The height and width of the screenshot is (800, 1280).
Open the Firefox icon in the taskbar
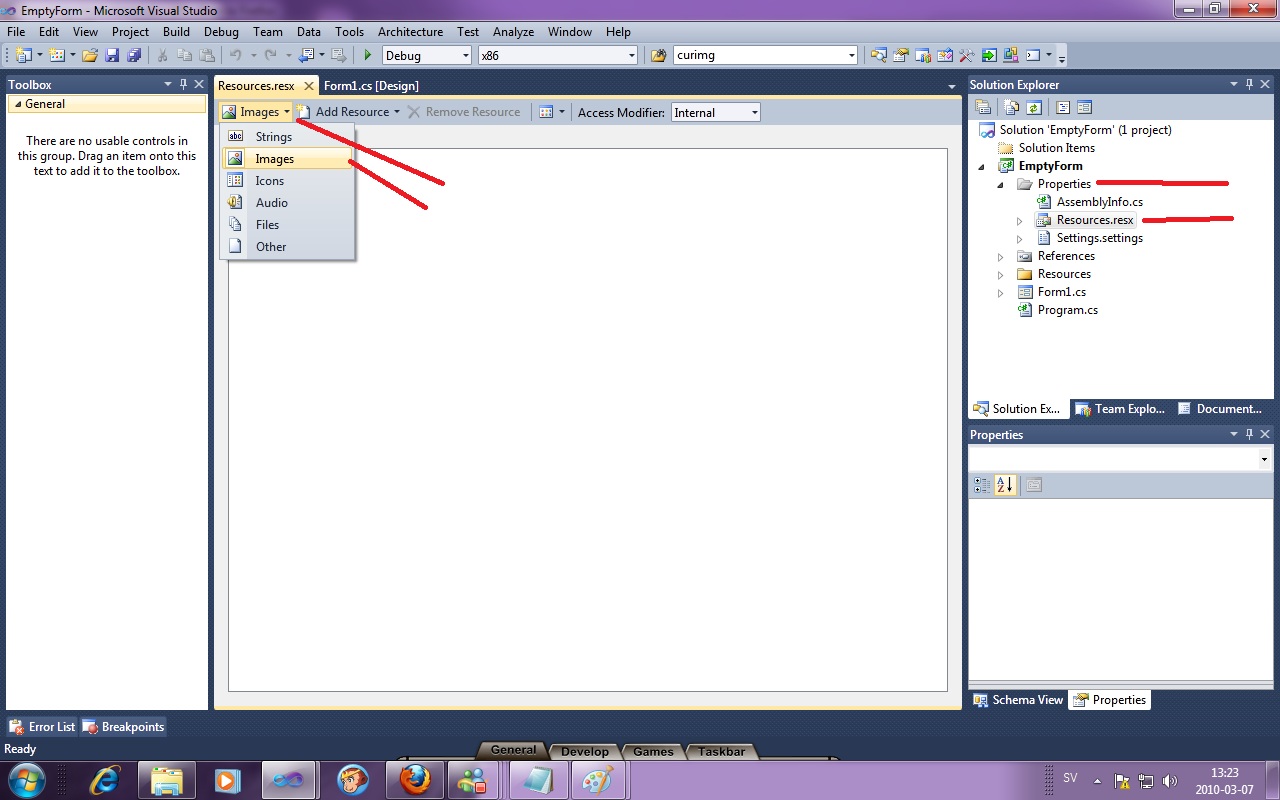(414, 778)
